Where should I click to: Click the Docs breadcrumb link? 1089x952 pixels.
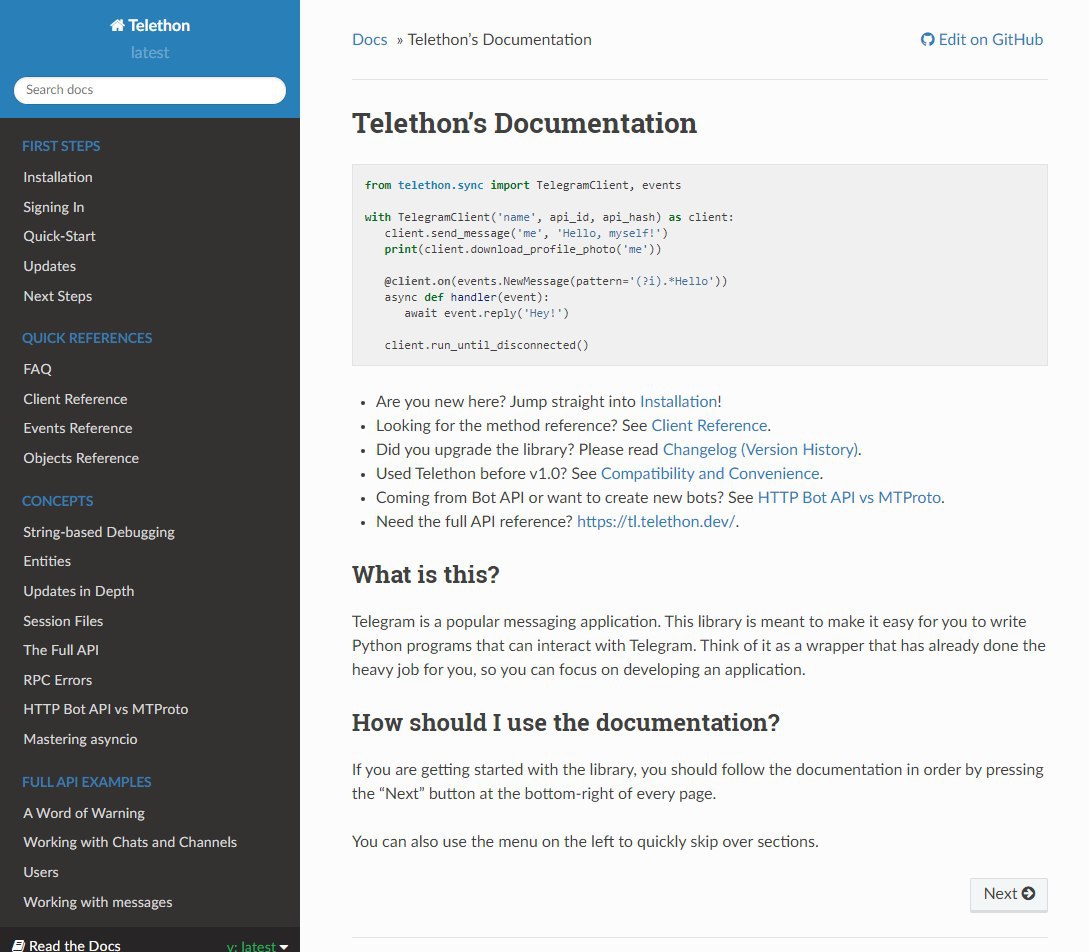click(369, 40)
